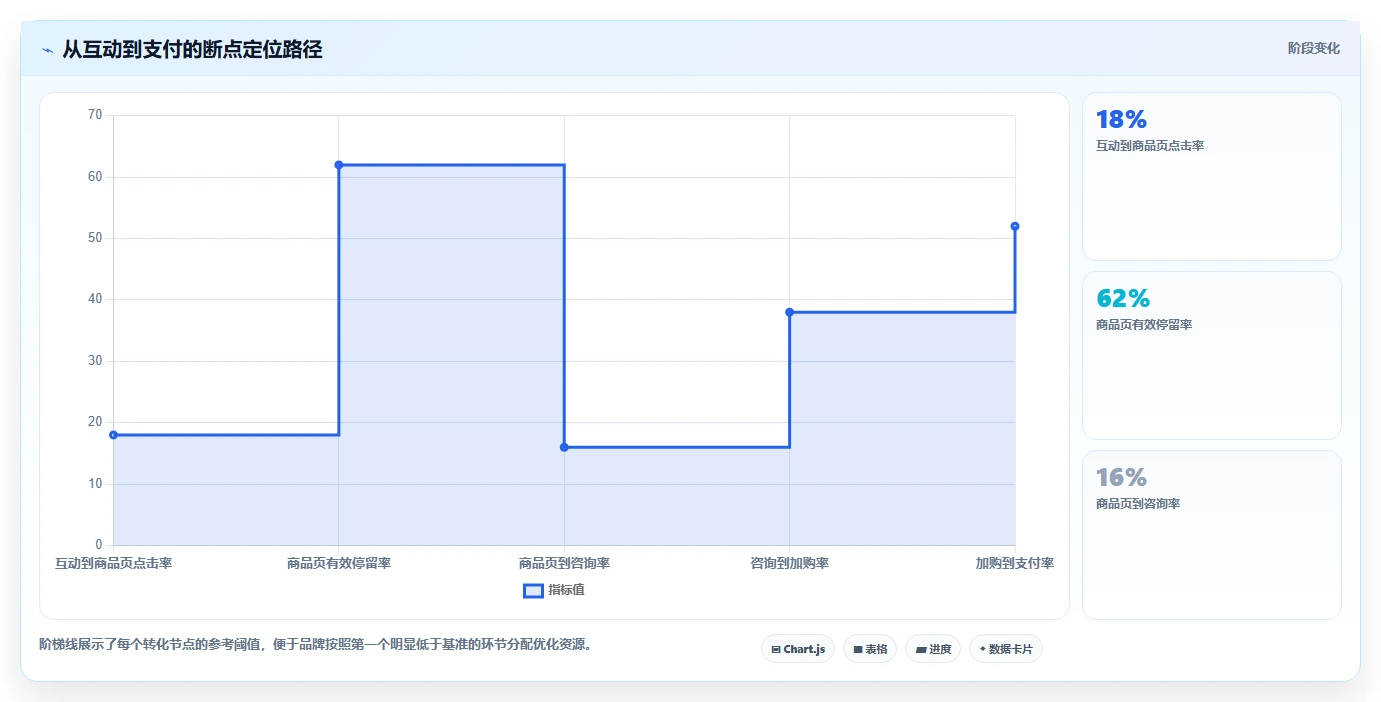Select the 进度 chip
Image resolution: width=1381 pixels, height=702 pixels.
(x=933, y=649)
